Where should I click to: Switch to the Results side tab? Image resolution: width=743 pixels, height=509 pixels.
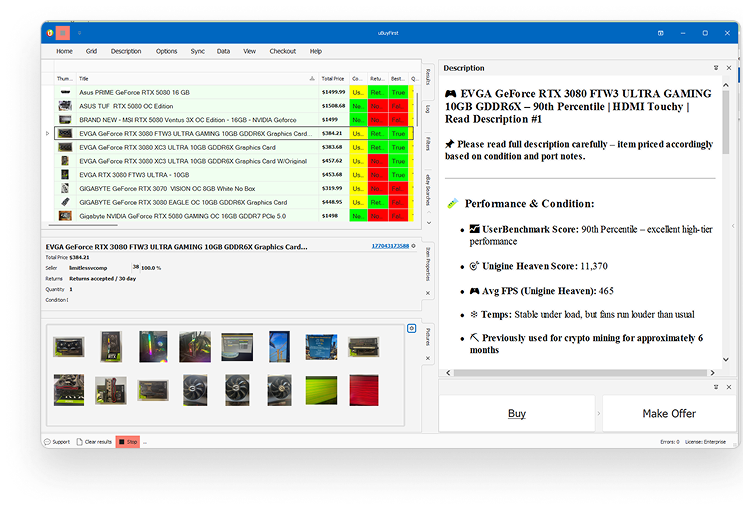pyautogui.click(x=428, y=76)
